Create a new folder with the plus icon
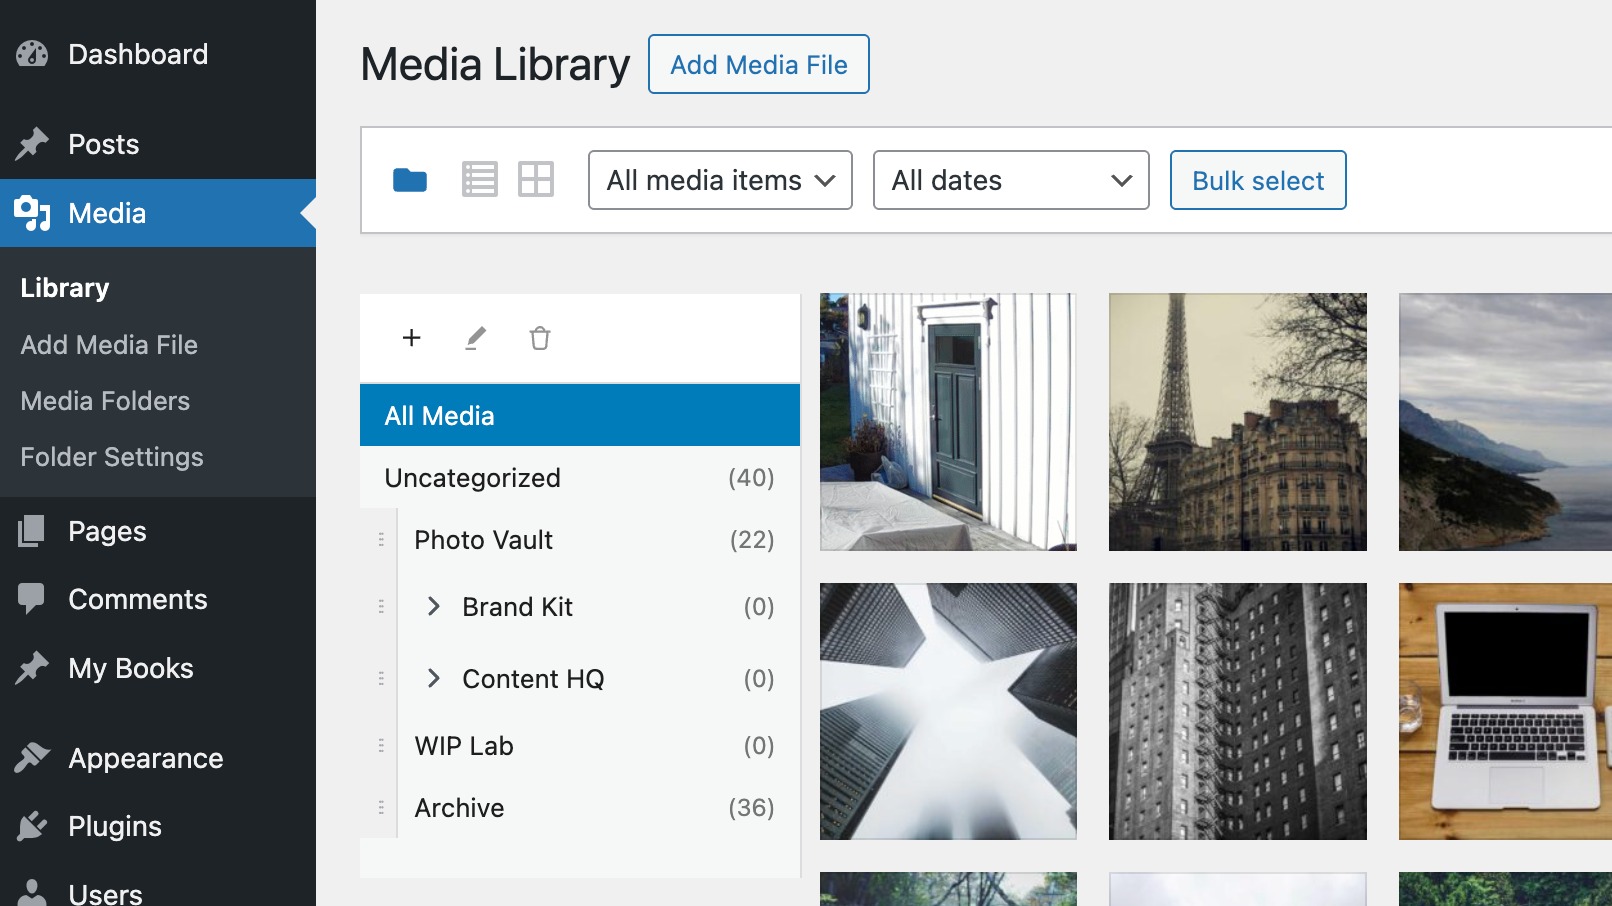The height and width of the screenshot is (906, 1612). tap(411, 338)
